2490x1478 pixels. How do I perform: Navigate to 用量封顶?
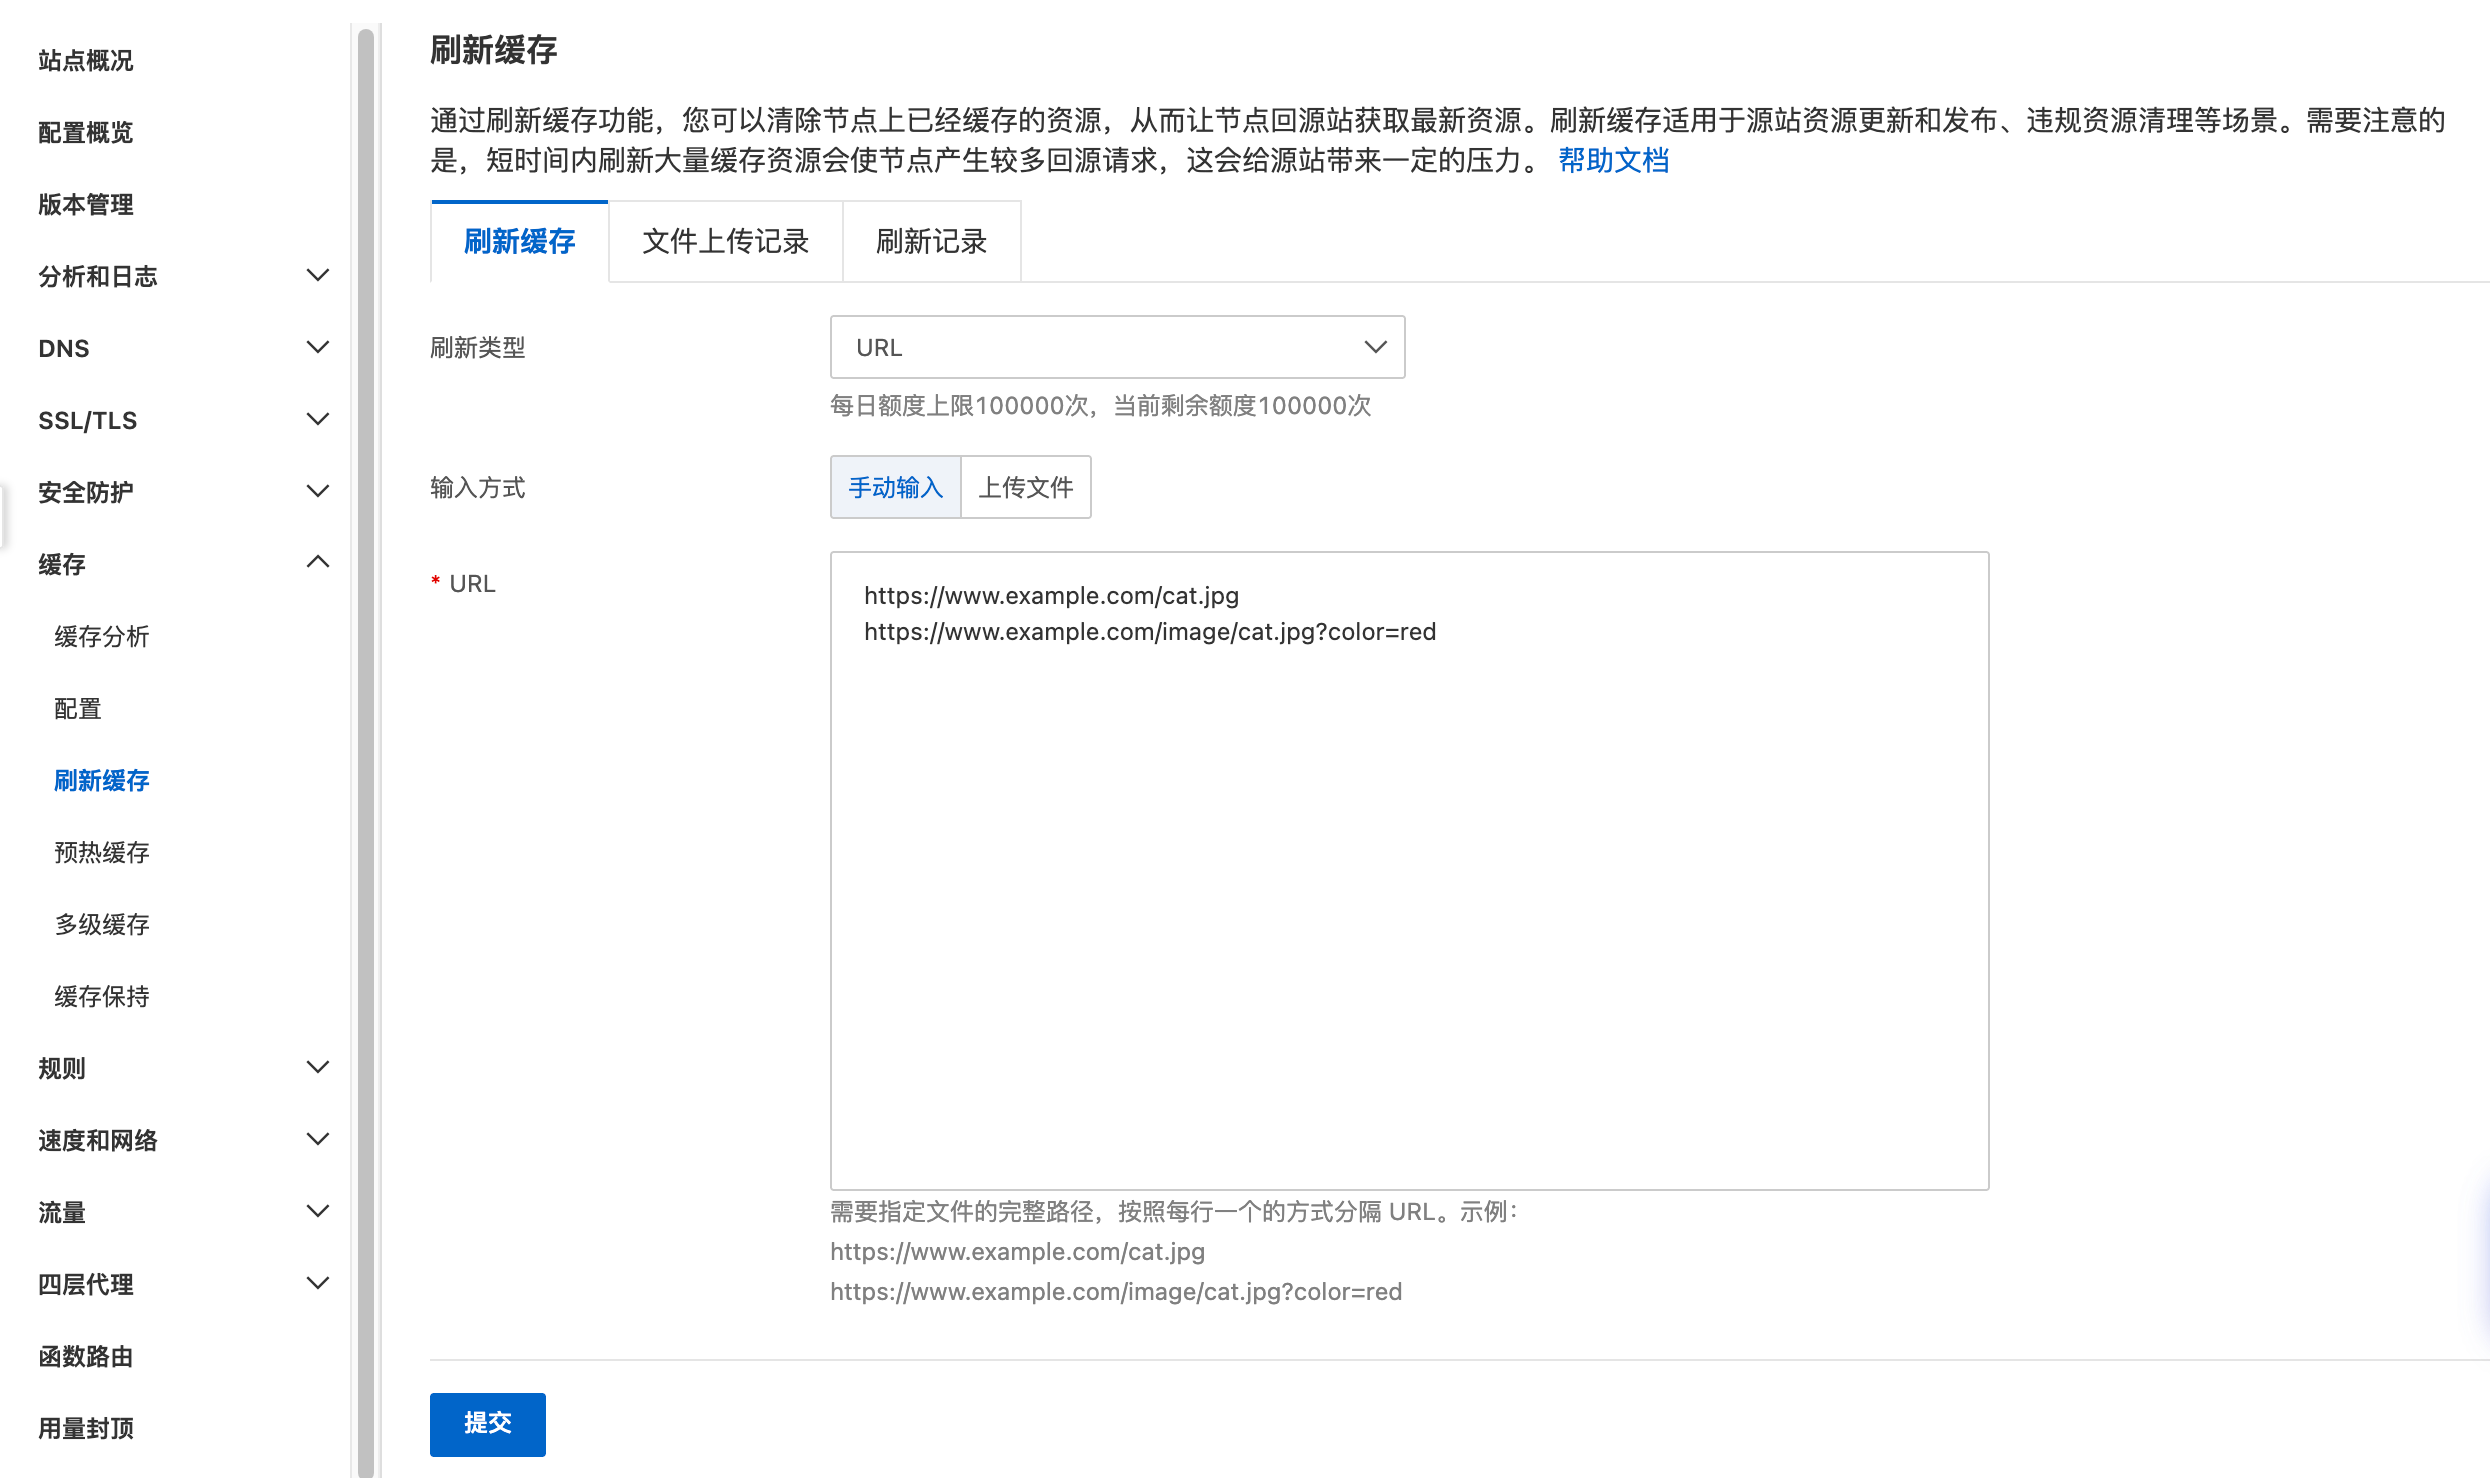[87, 1428]
